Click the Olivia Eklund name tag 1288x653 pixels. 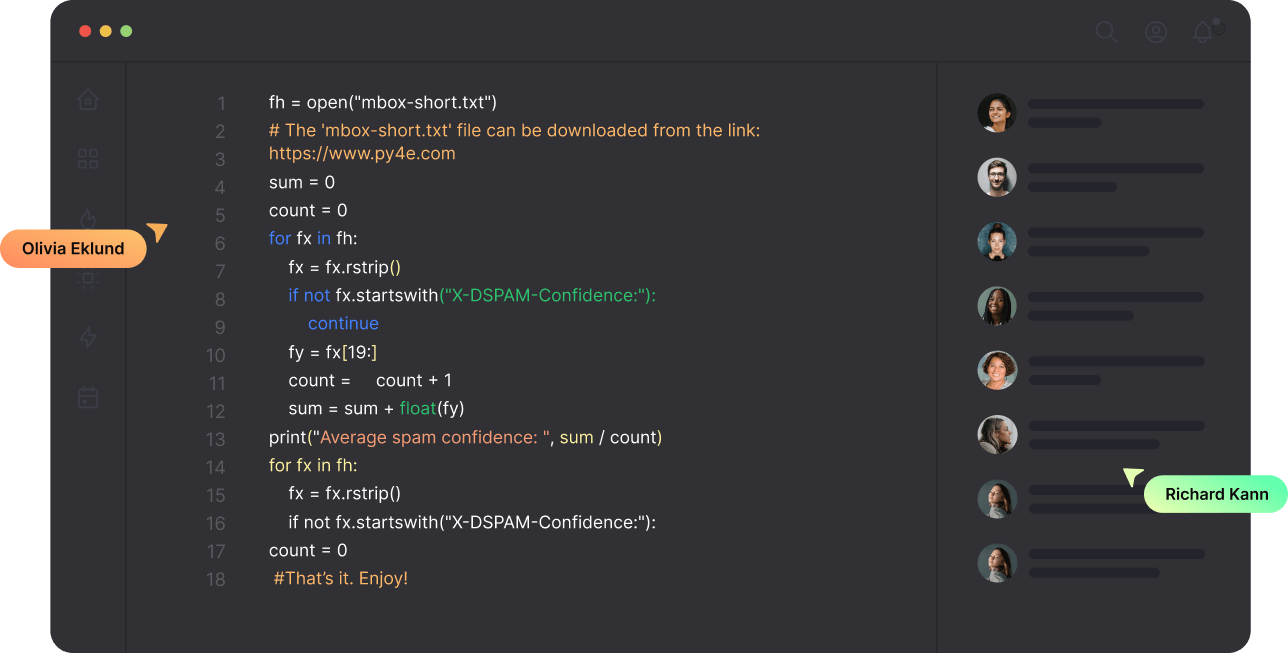coord(73,249)
